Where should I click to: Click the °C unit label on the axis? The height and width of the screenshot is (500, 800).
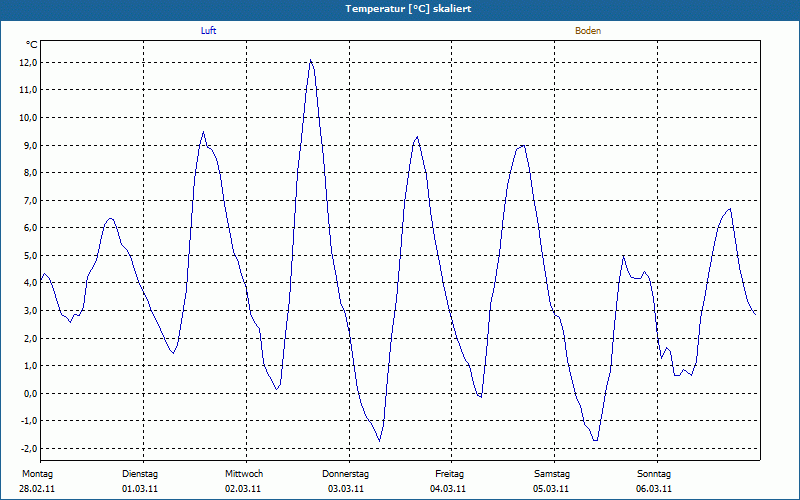(x=32, y=45)
